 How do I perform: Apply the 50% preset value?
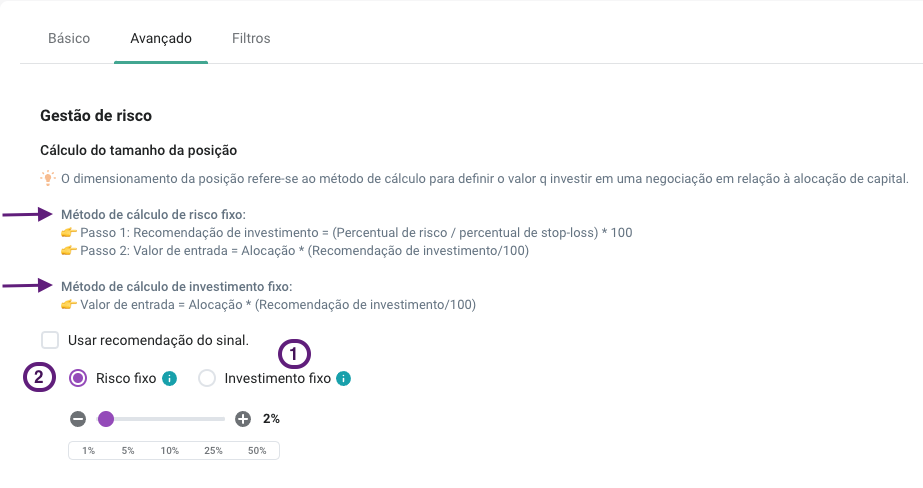tap(257, 450)
